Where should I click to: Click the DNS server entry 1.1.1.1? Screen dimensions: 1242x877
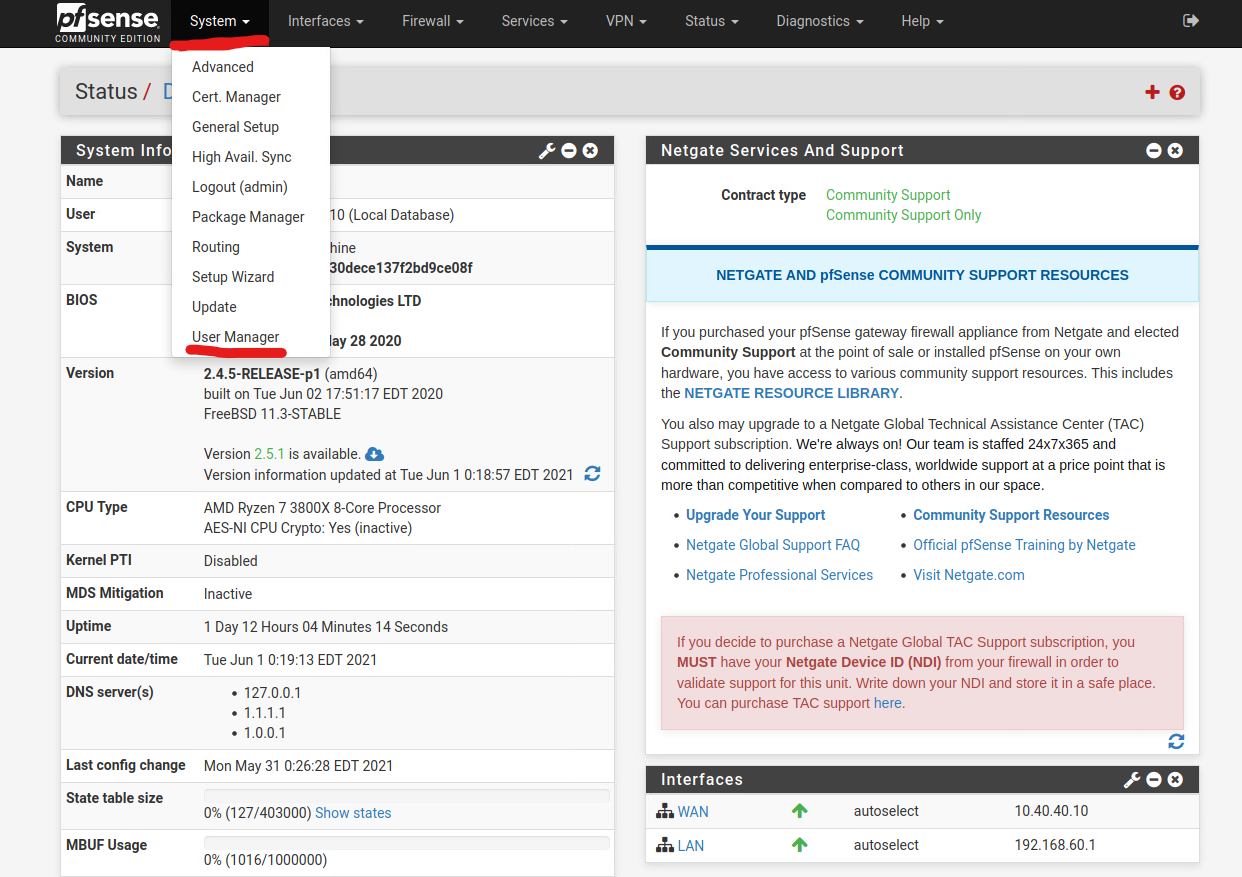coord(265,713)
